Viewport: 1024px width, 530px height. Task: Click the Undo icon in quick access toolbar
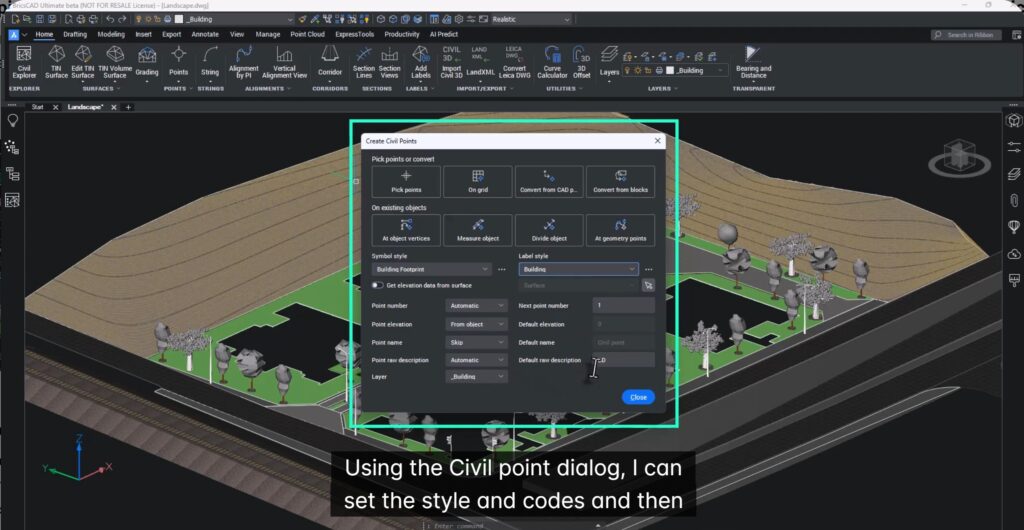tap(110, 20)
